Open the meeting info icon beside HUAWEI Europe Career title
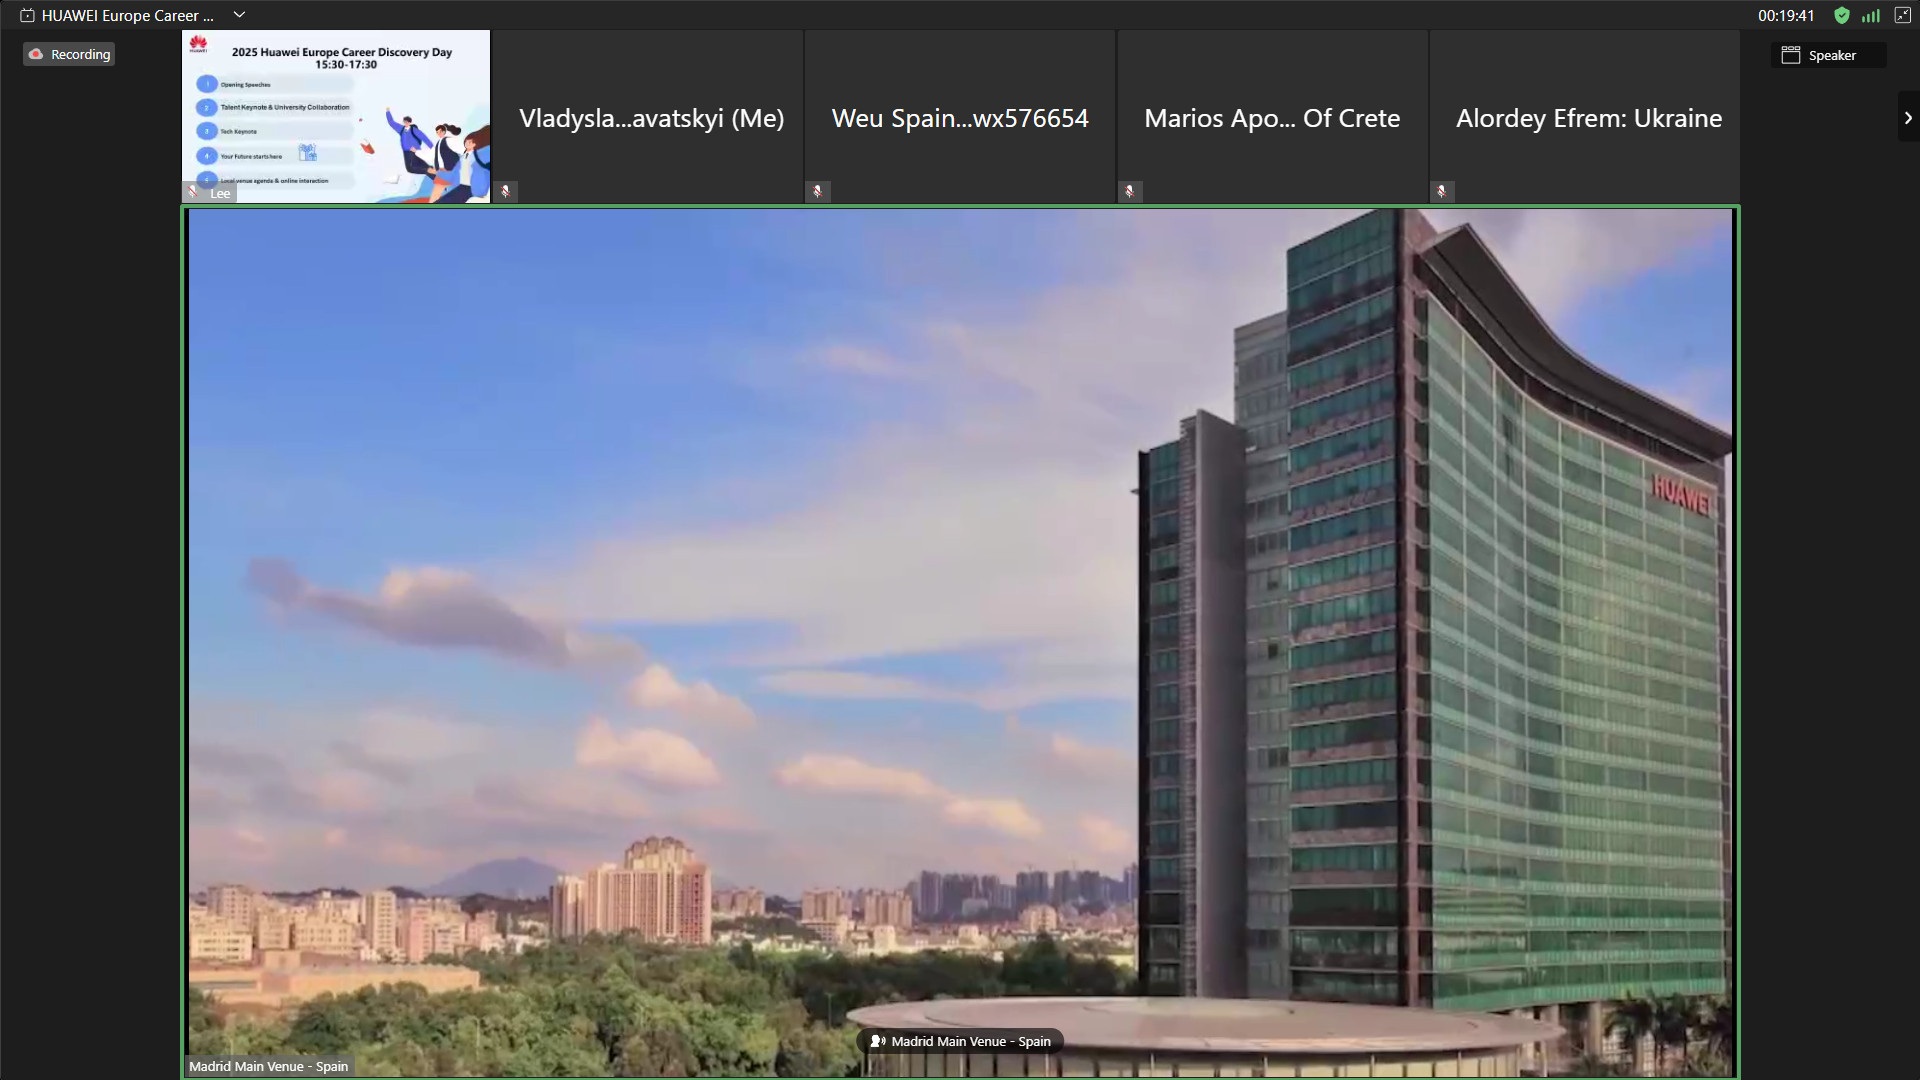 (x=27, y=16)
